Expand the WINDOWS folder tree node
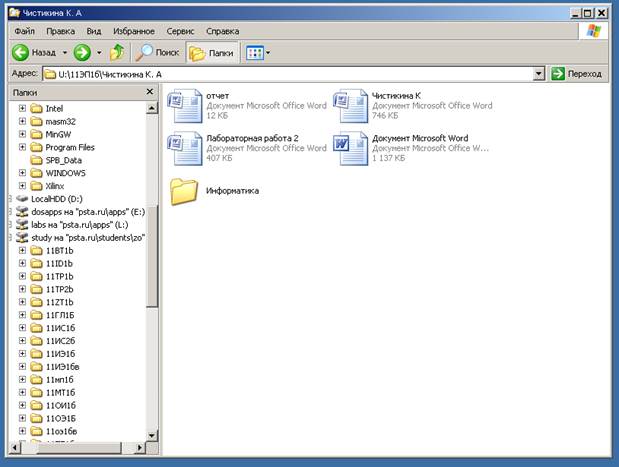Screen dimensions: 619x467 23,173
